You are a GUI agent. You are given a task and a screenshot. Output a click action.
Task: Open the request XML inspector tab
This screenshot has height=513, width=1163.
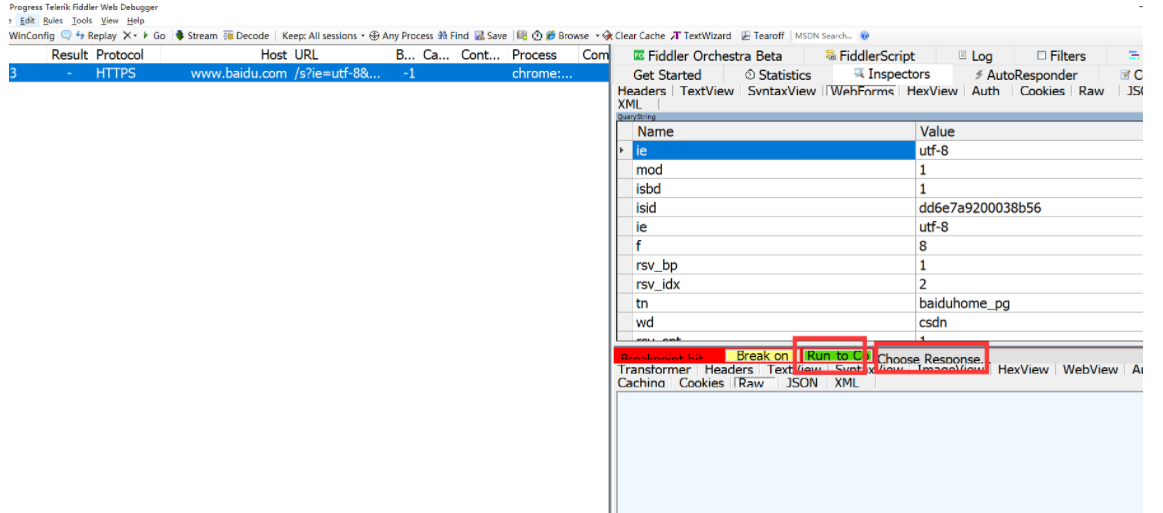pyautogui.click(x=630, y=105)
